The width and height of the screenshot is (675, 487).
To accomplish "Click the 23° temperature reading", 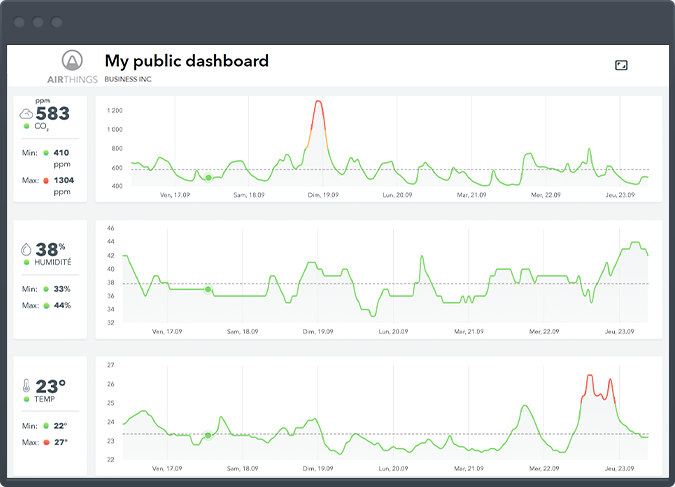I will coord(50,386).
